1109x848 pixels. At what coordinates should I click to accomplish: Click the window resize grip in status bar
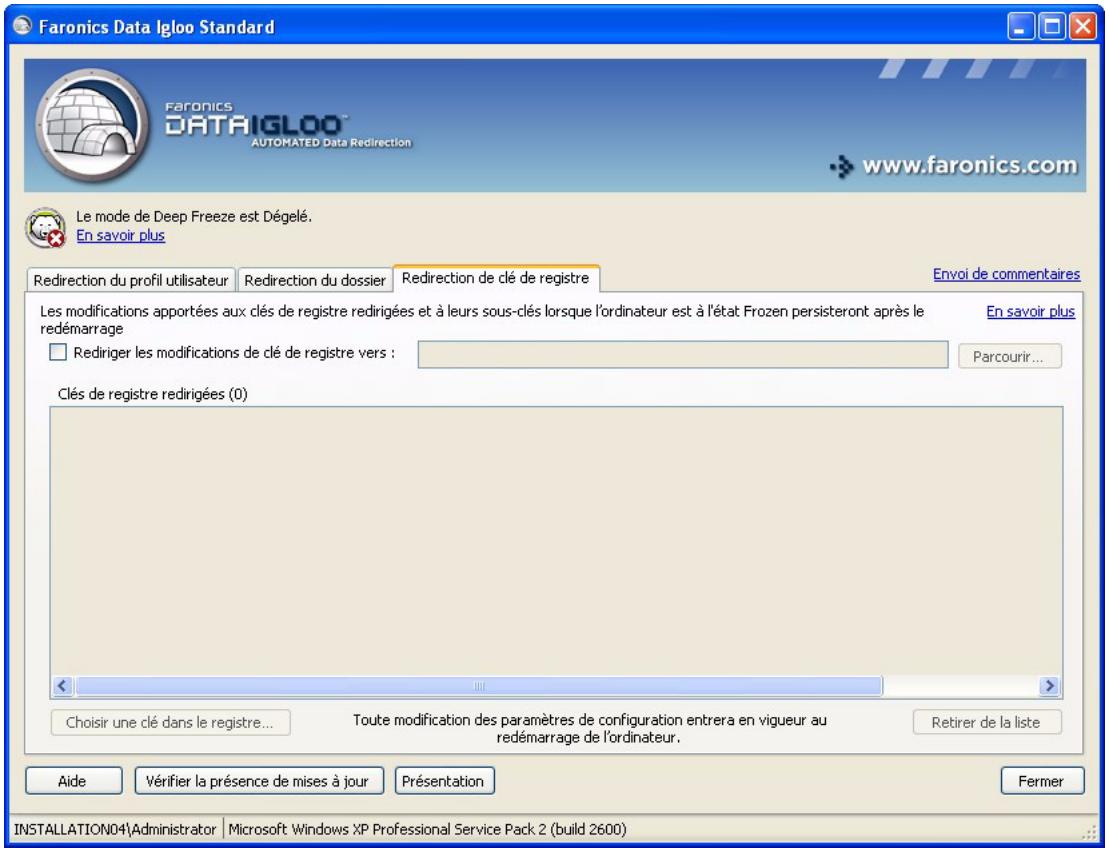1088,832
